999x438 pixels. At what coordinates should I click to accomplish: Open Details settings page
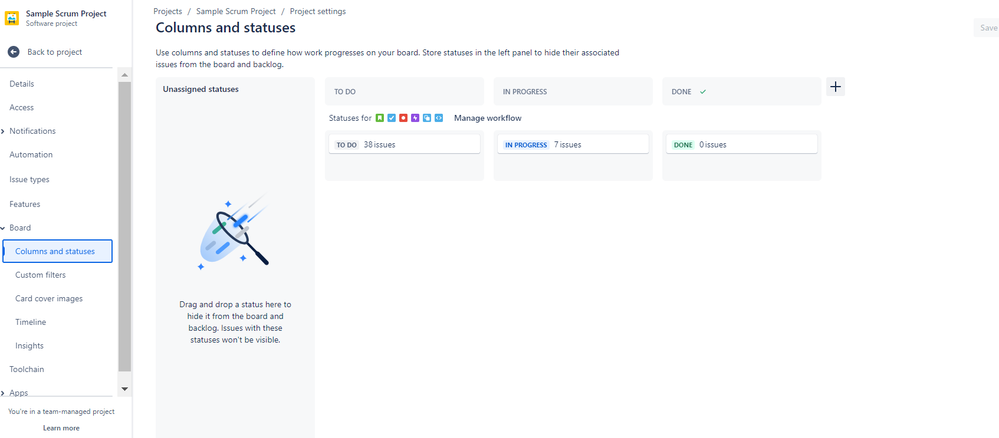22,84
